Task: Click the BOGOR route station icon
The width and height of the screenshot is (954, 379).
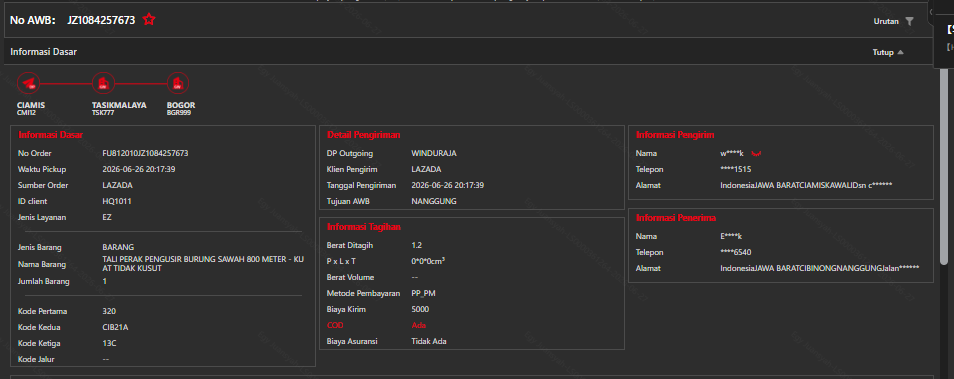Action: [178, 83]
